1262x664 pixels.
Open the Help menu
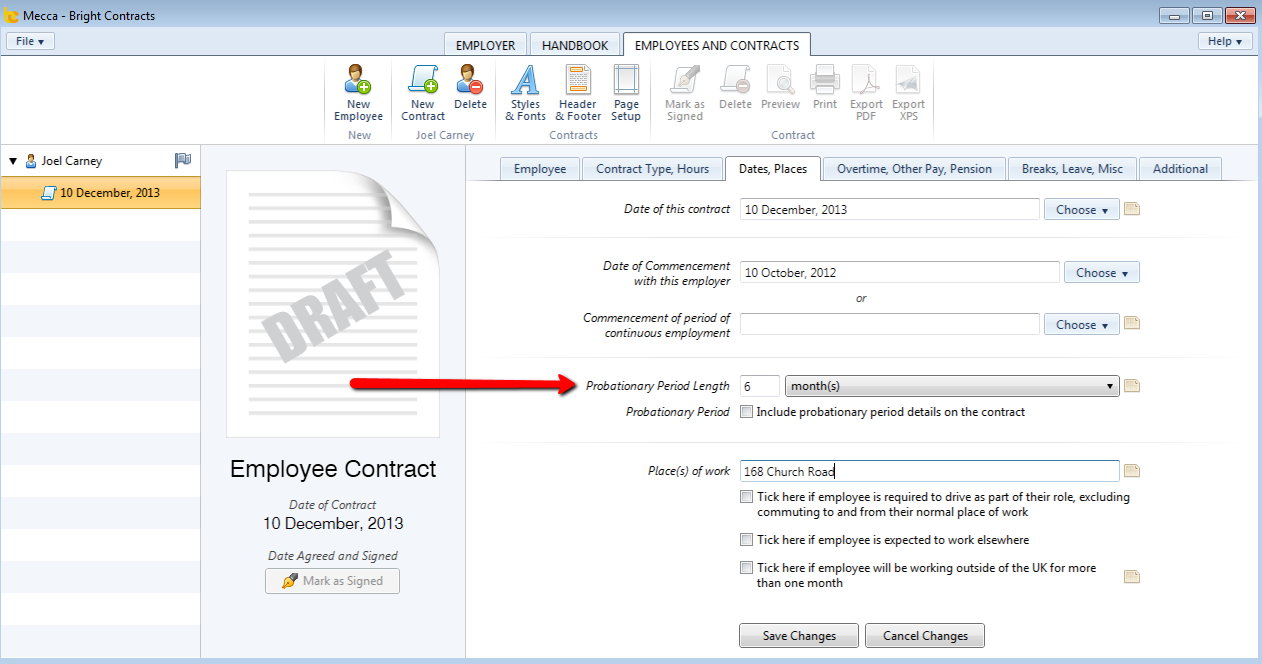point(1225,41)
